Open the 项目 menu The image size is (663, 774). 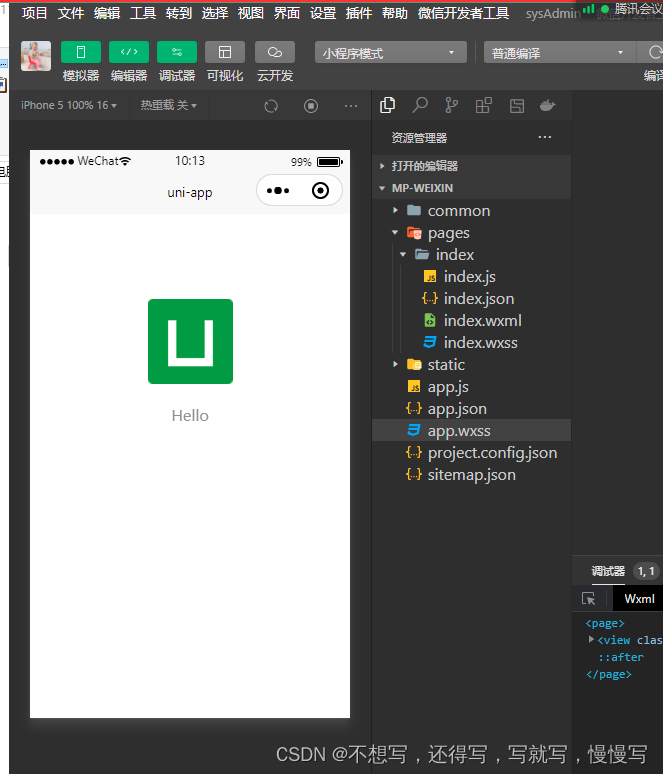tap(35, 13)
